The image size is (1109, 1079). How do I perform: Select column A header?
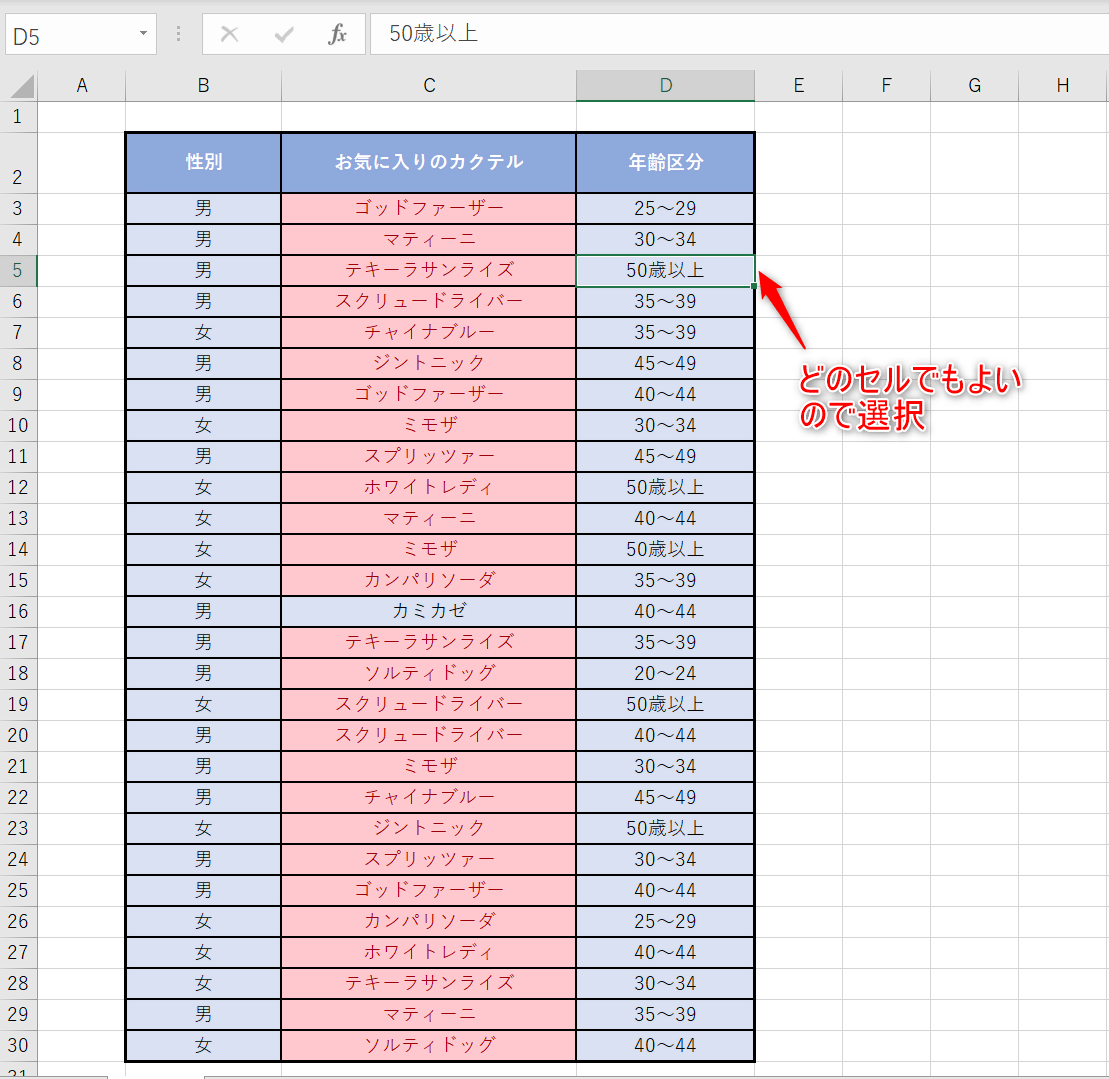(81, 85)
